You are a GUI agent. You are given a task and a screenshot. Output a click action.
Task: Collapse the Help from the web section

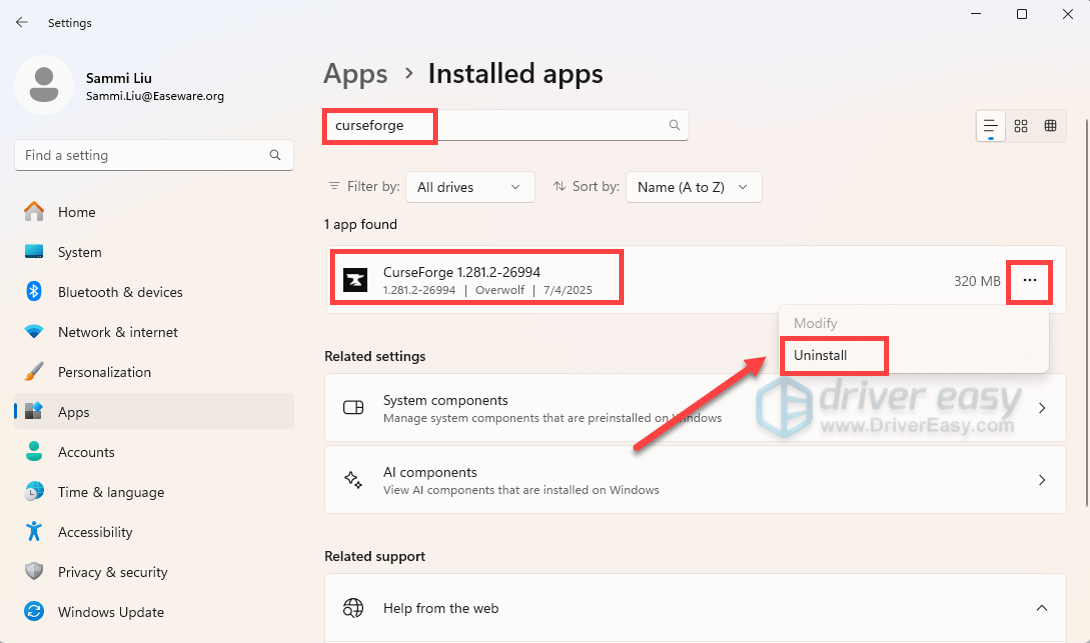1042,608
